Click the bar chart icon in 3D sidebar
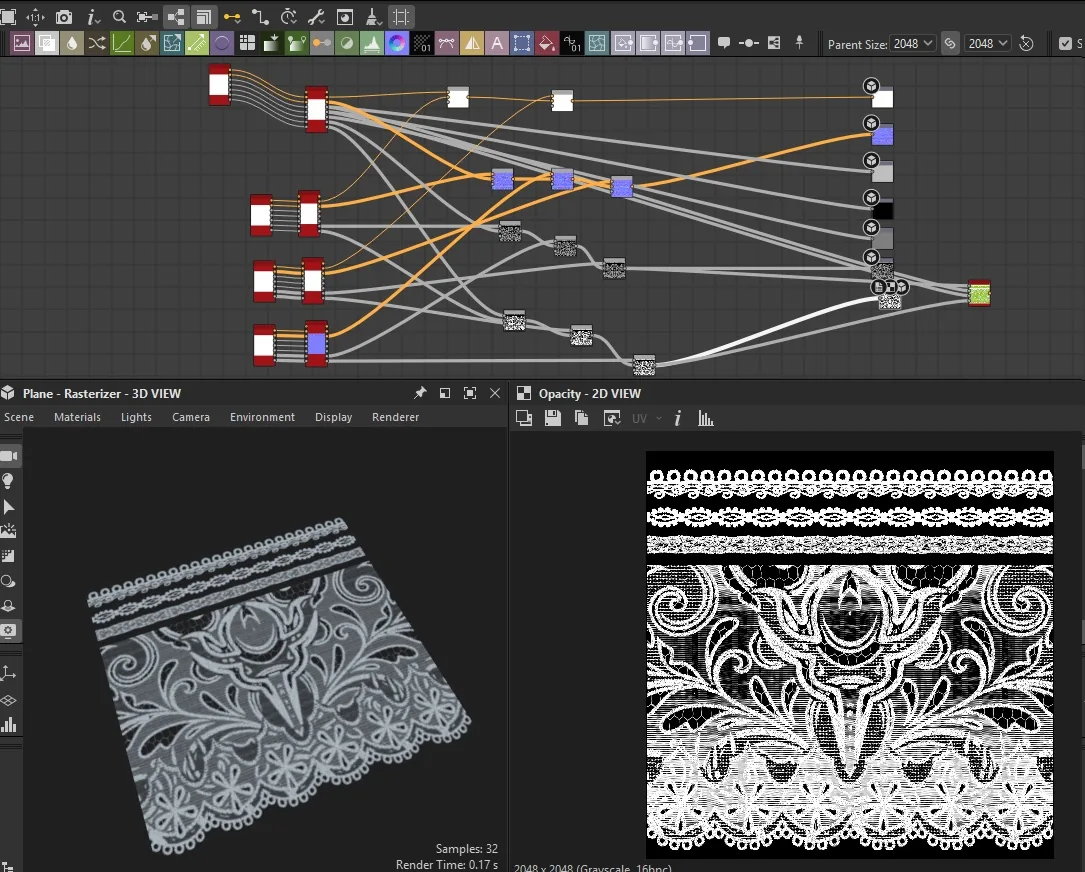Viewport: 1085px width, 872px height. [8, 725]
